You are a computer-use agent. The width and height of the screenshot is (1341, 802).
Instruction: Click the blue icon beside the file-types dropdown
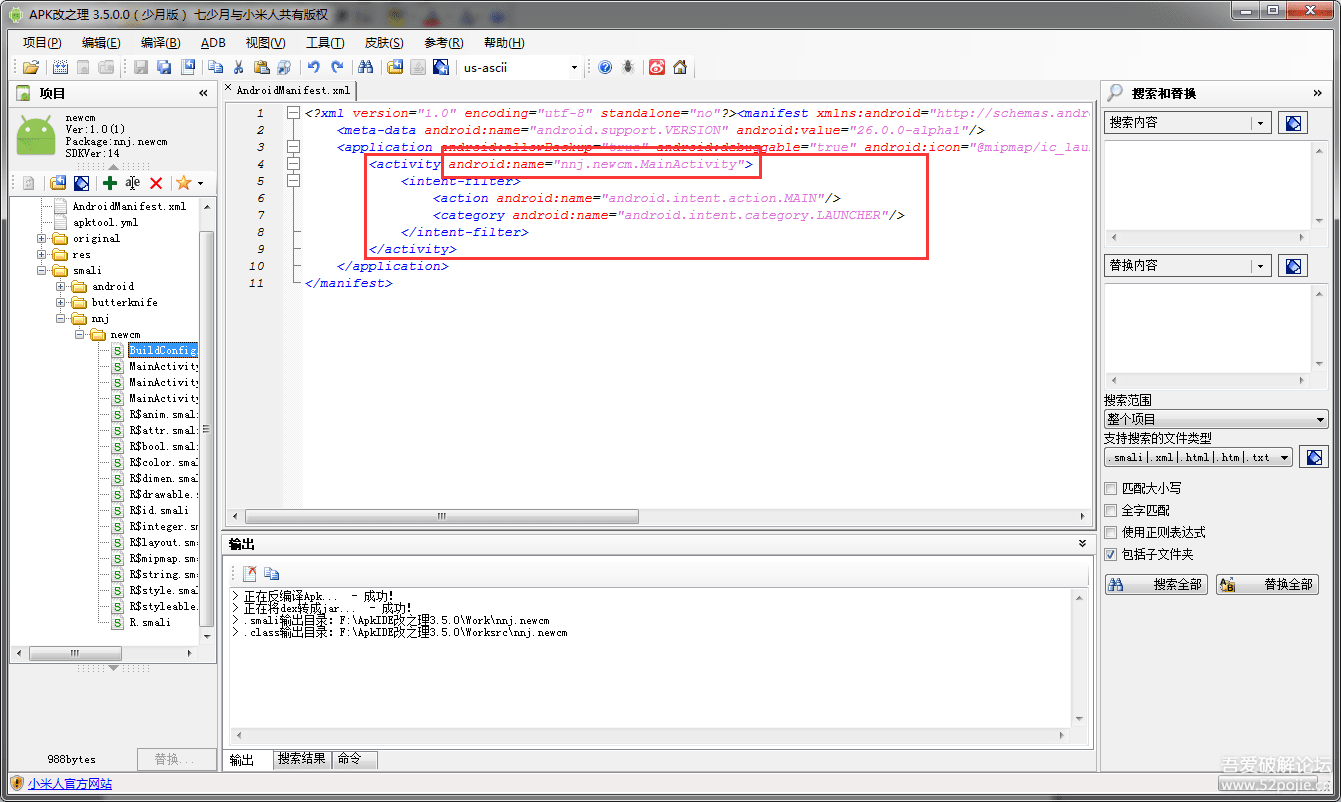pyautogui.click(x=1315, y=457)
